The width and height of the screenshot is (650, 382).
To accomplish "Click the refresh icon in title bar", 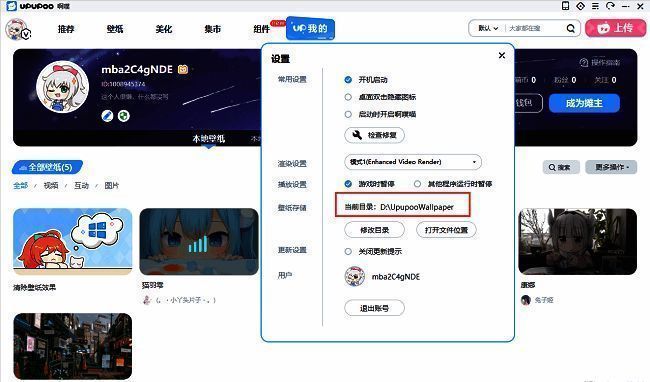I will [610, 6].
